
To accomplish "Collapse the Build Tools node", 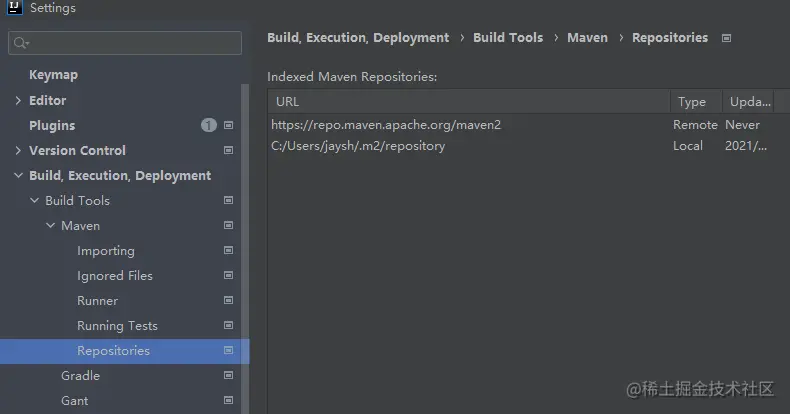I will [34, 200].
